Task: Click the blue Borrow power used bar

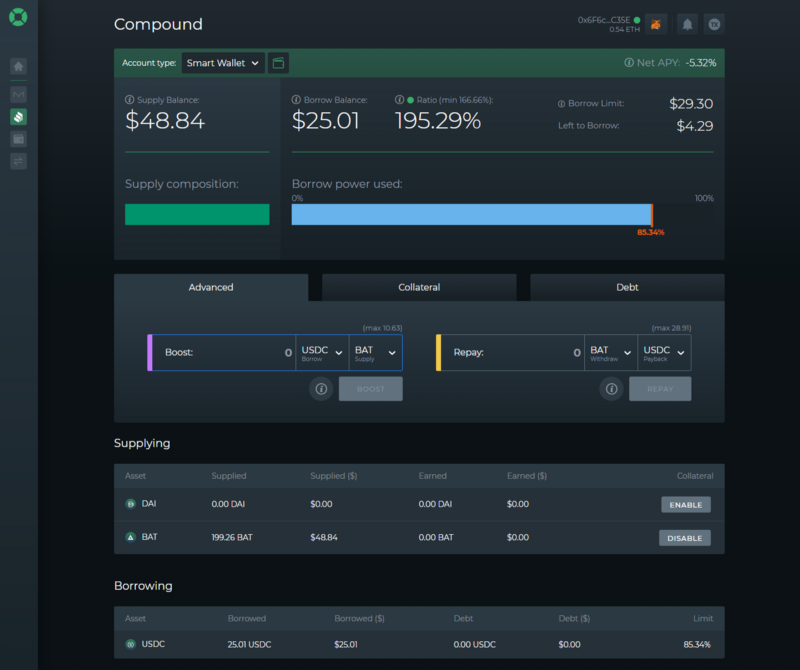Action: 471,214
